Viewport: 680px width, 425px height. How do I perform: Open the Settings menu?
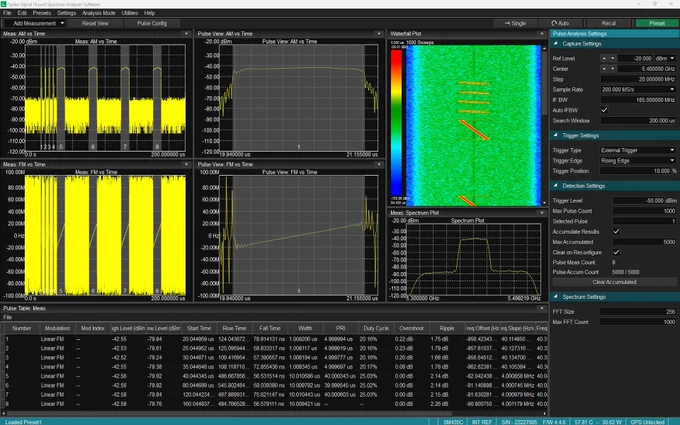coord(66,13)
